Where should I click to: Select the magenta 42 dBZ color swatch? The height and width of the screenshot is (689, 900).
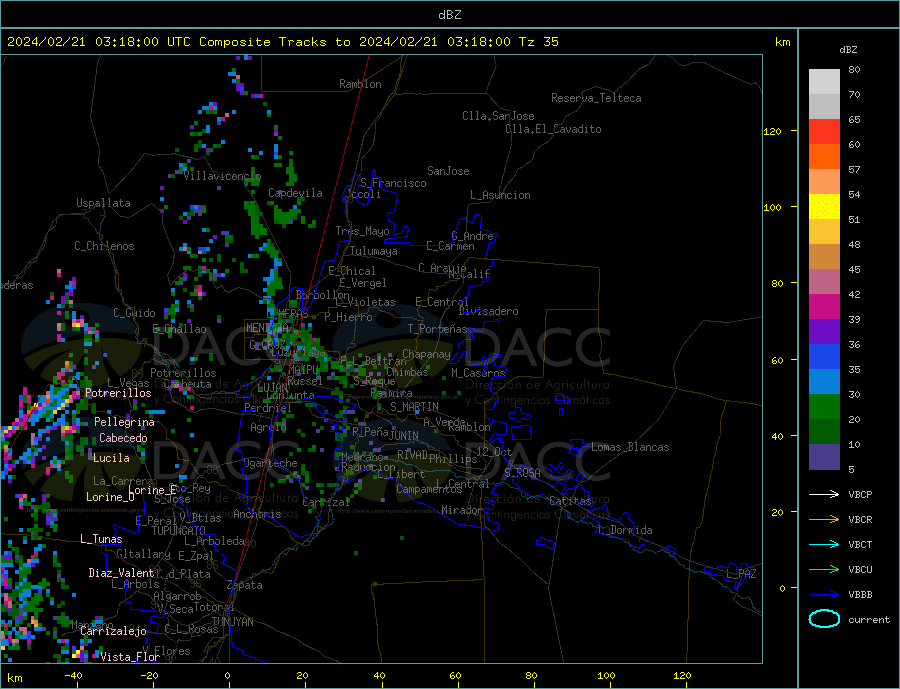point(824,307)
